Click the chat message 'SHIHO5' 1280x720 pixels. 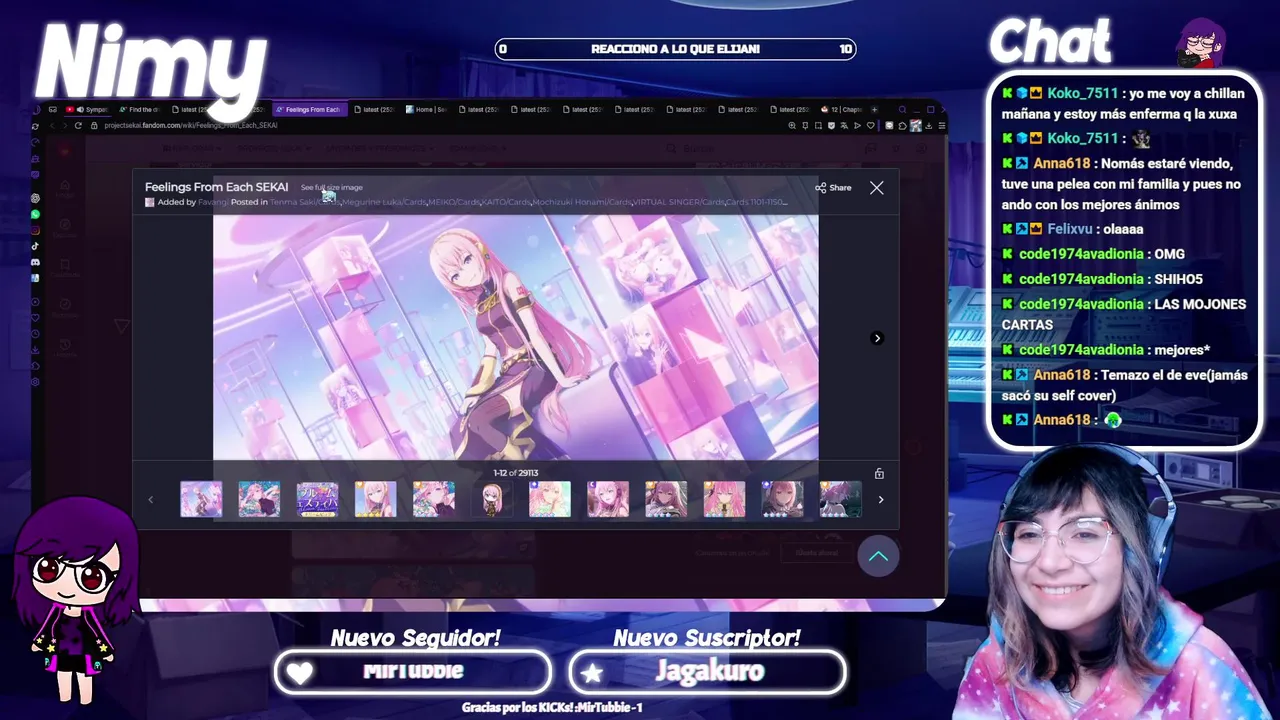tap(1178, 279)
